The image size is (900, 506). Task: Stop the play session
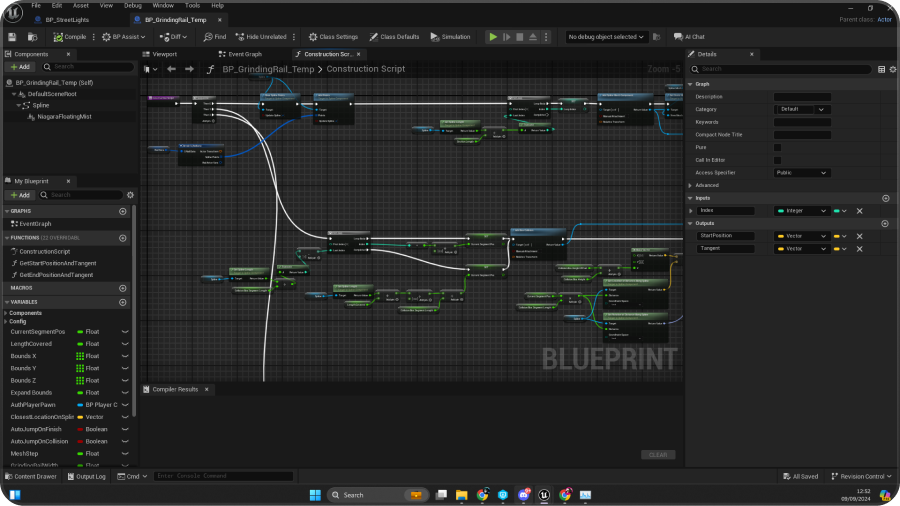point(520,37)
